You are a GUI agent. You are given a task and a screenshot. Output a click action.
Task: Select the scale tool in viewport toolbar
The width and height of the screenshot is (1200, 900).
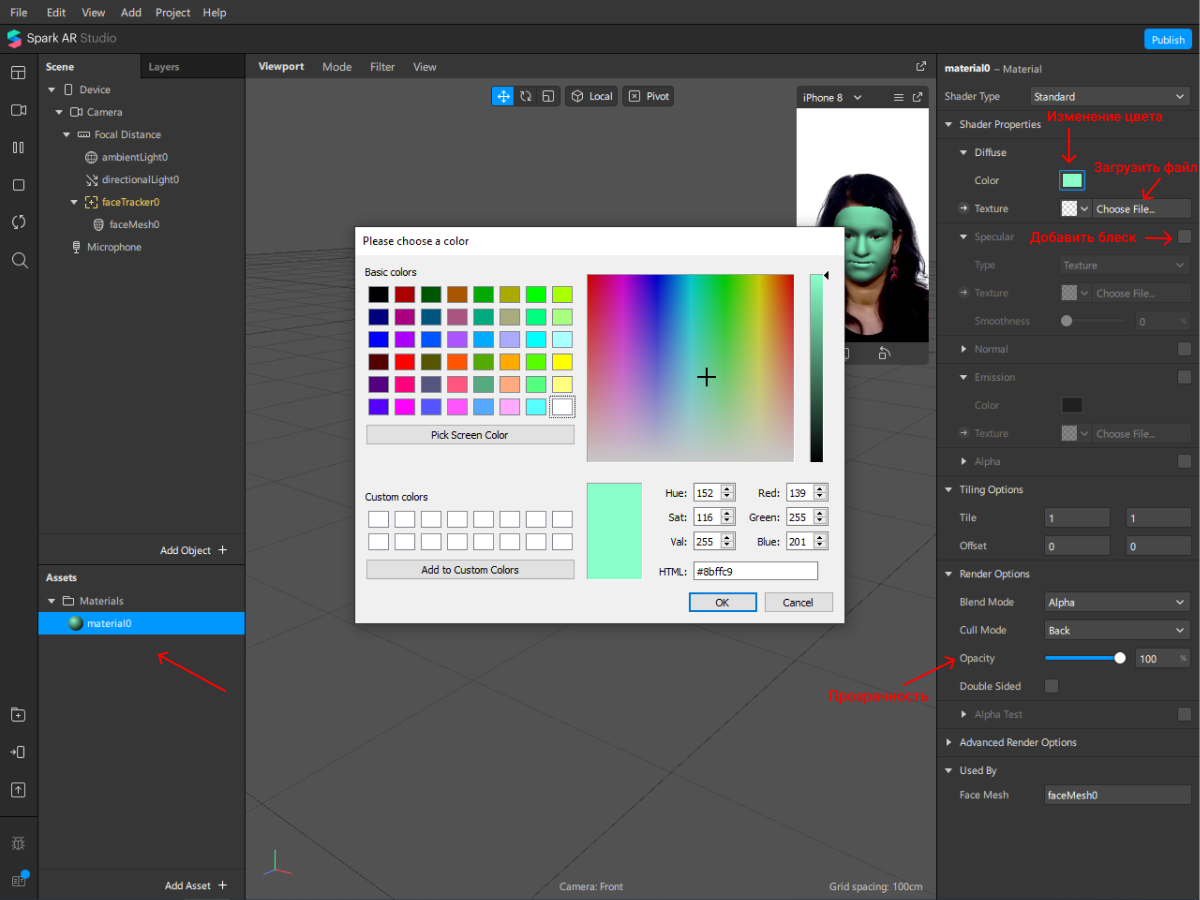pos(547,96)
